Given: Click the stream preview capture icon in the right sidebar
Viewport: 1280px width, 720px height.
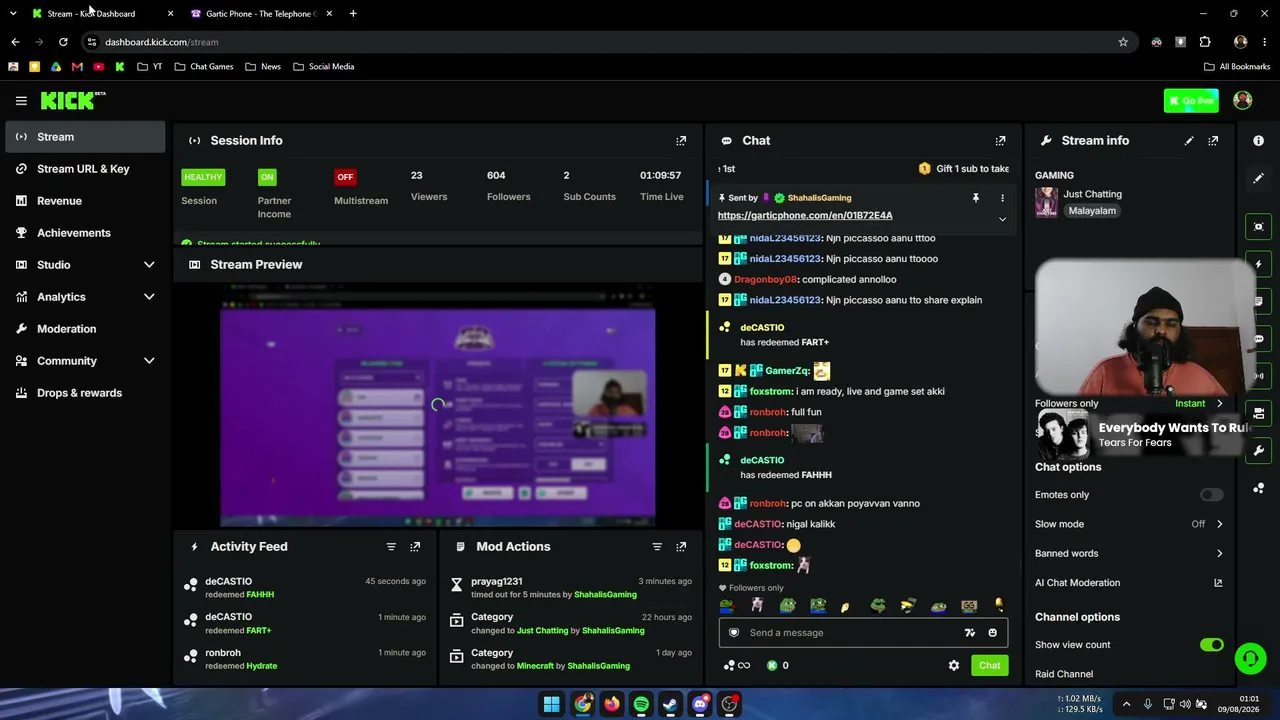Looking at the screenshot, I should 1258,227.
